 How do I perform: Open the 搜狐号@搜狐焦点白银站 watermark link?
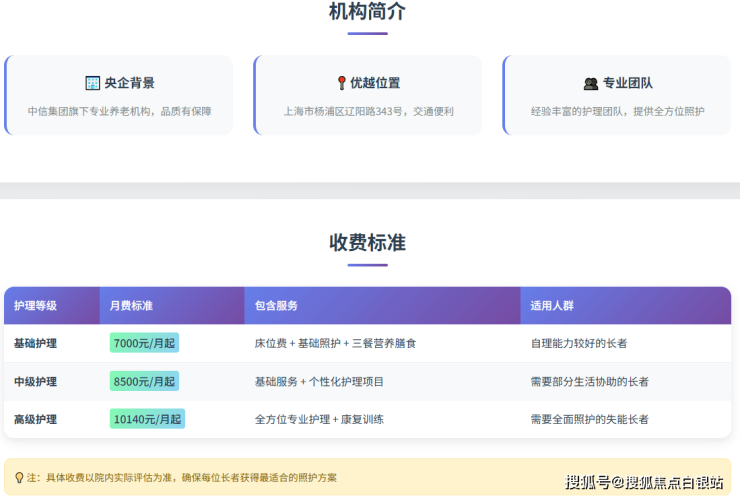point(644,482)
